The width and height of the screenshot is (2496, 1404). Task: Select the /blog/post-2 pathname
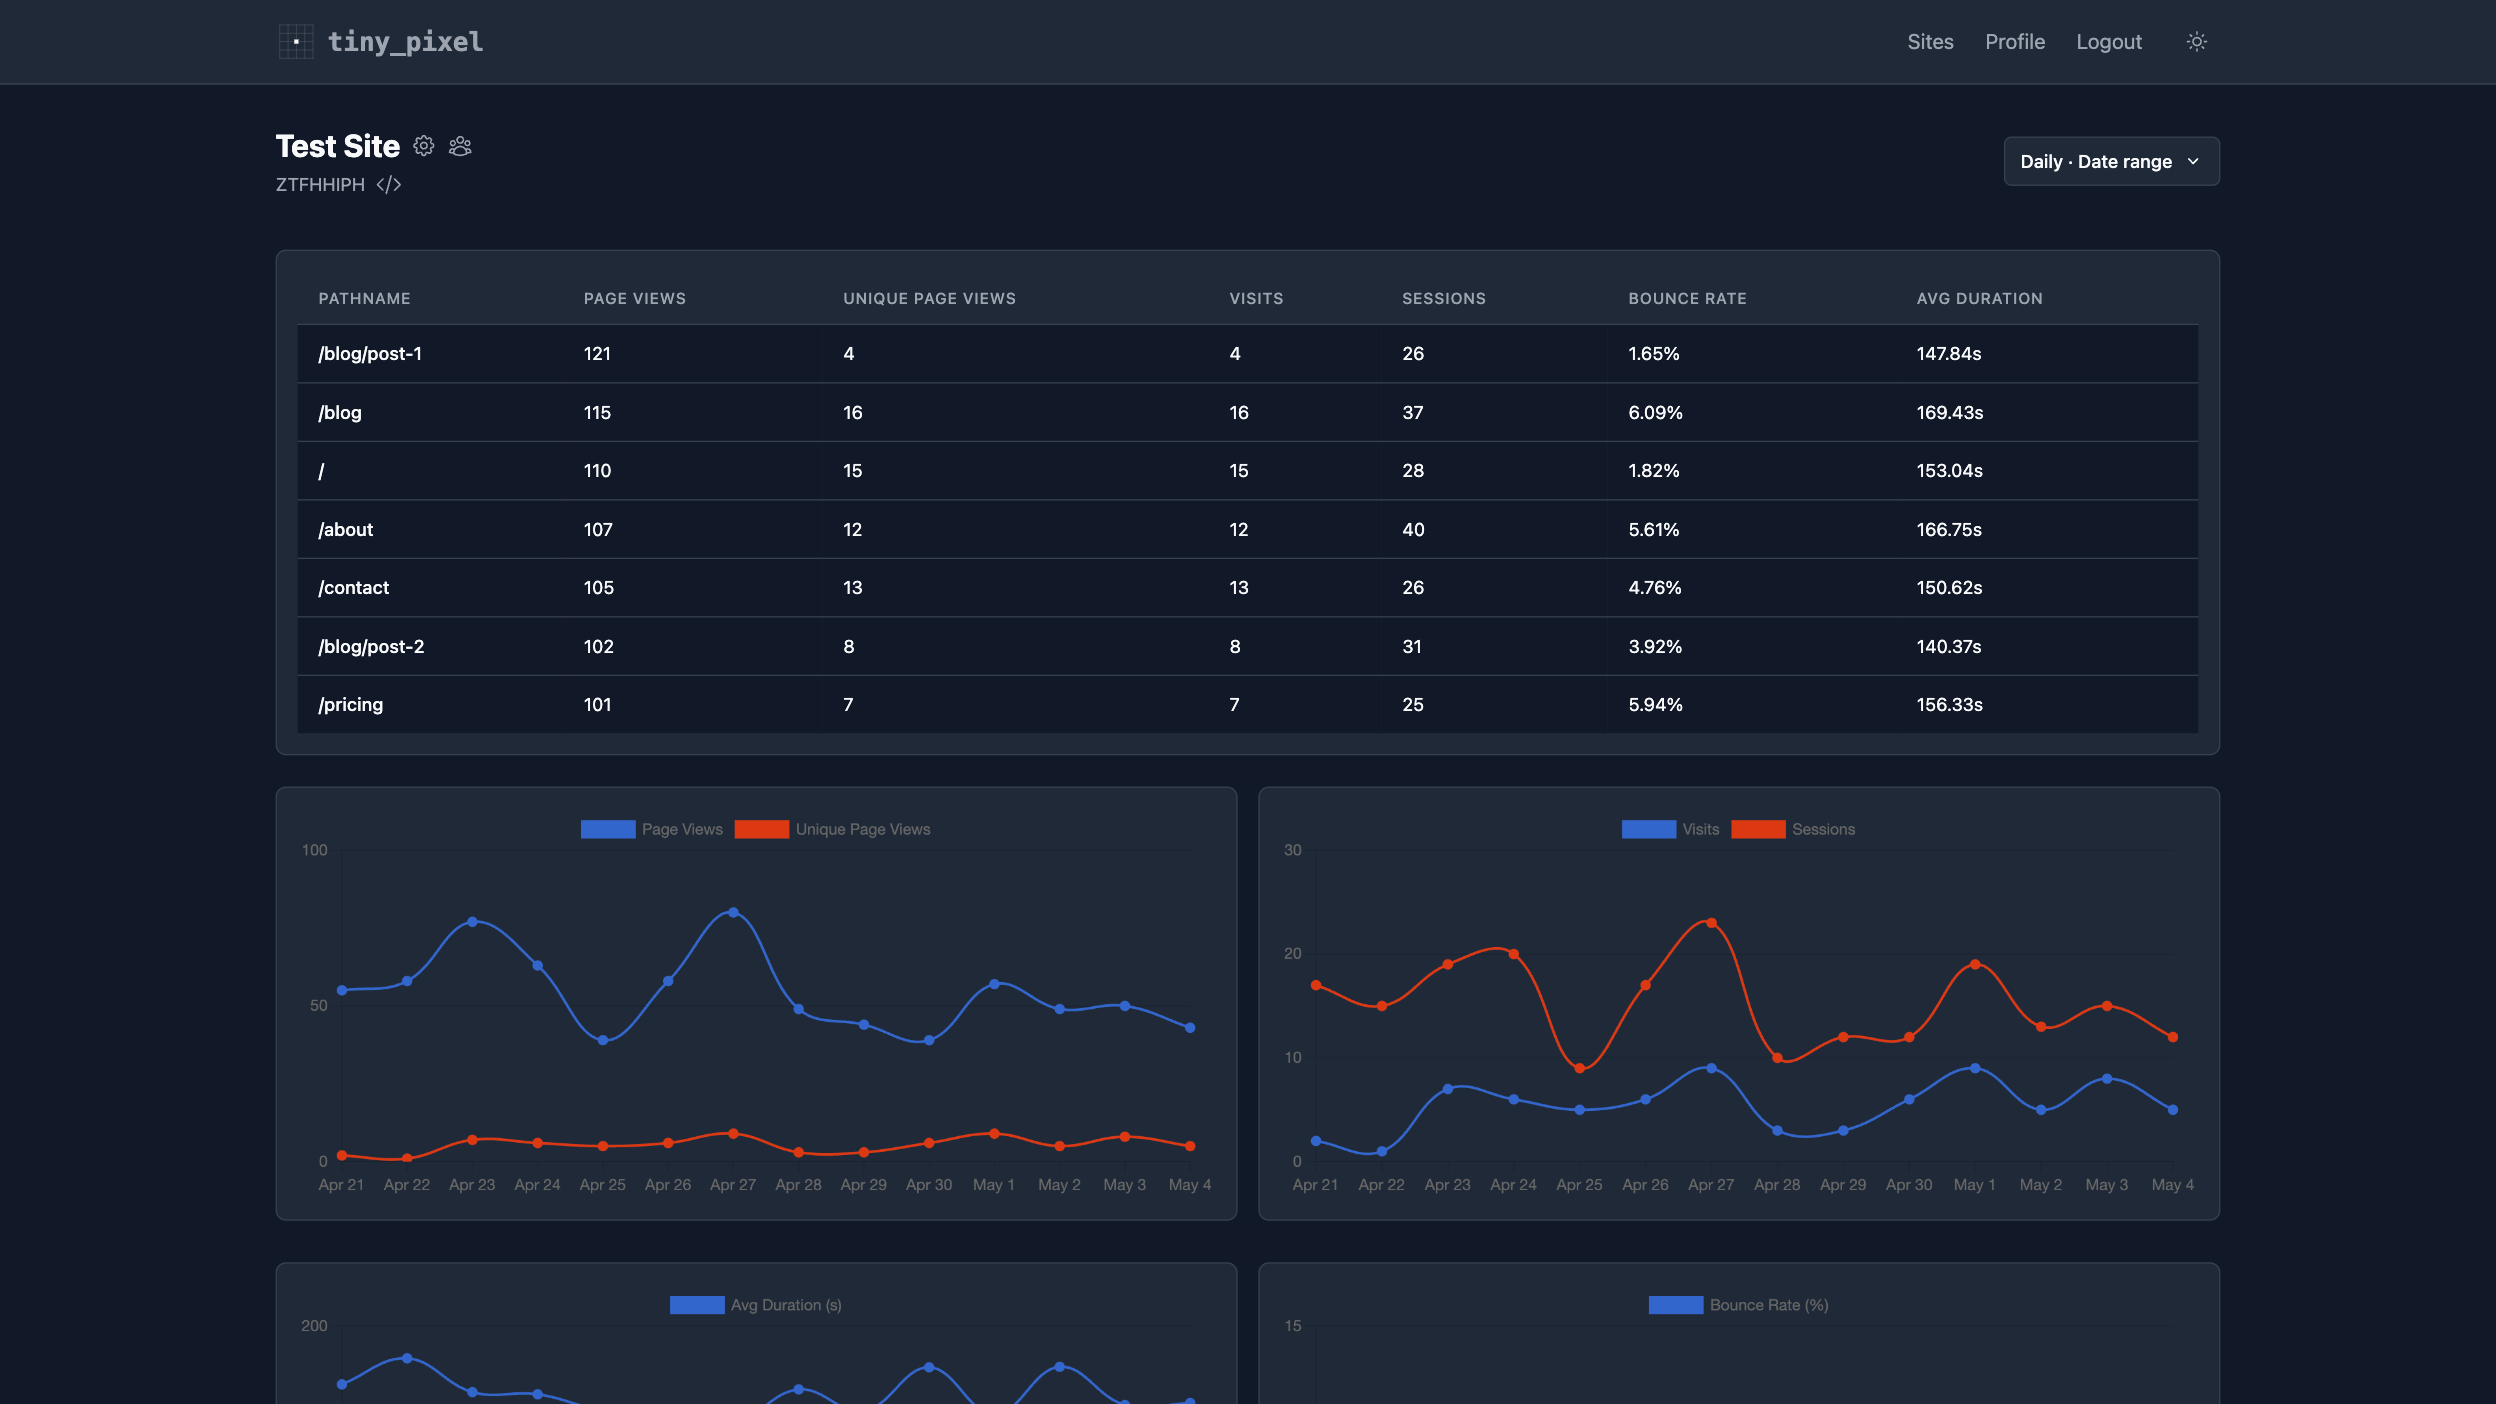tap(371, 647)
